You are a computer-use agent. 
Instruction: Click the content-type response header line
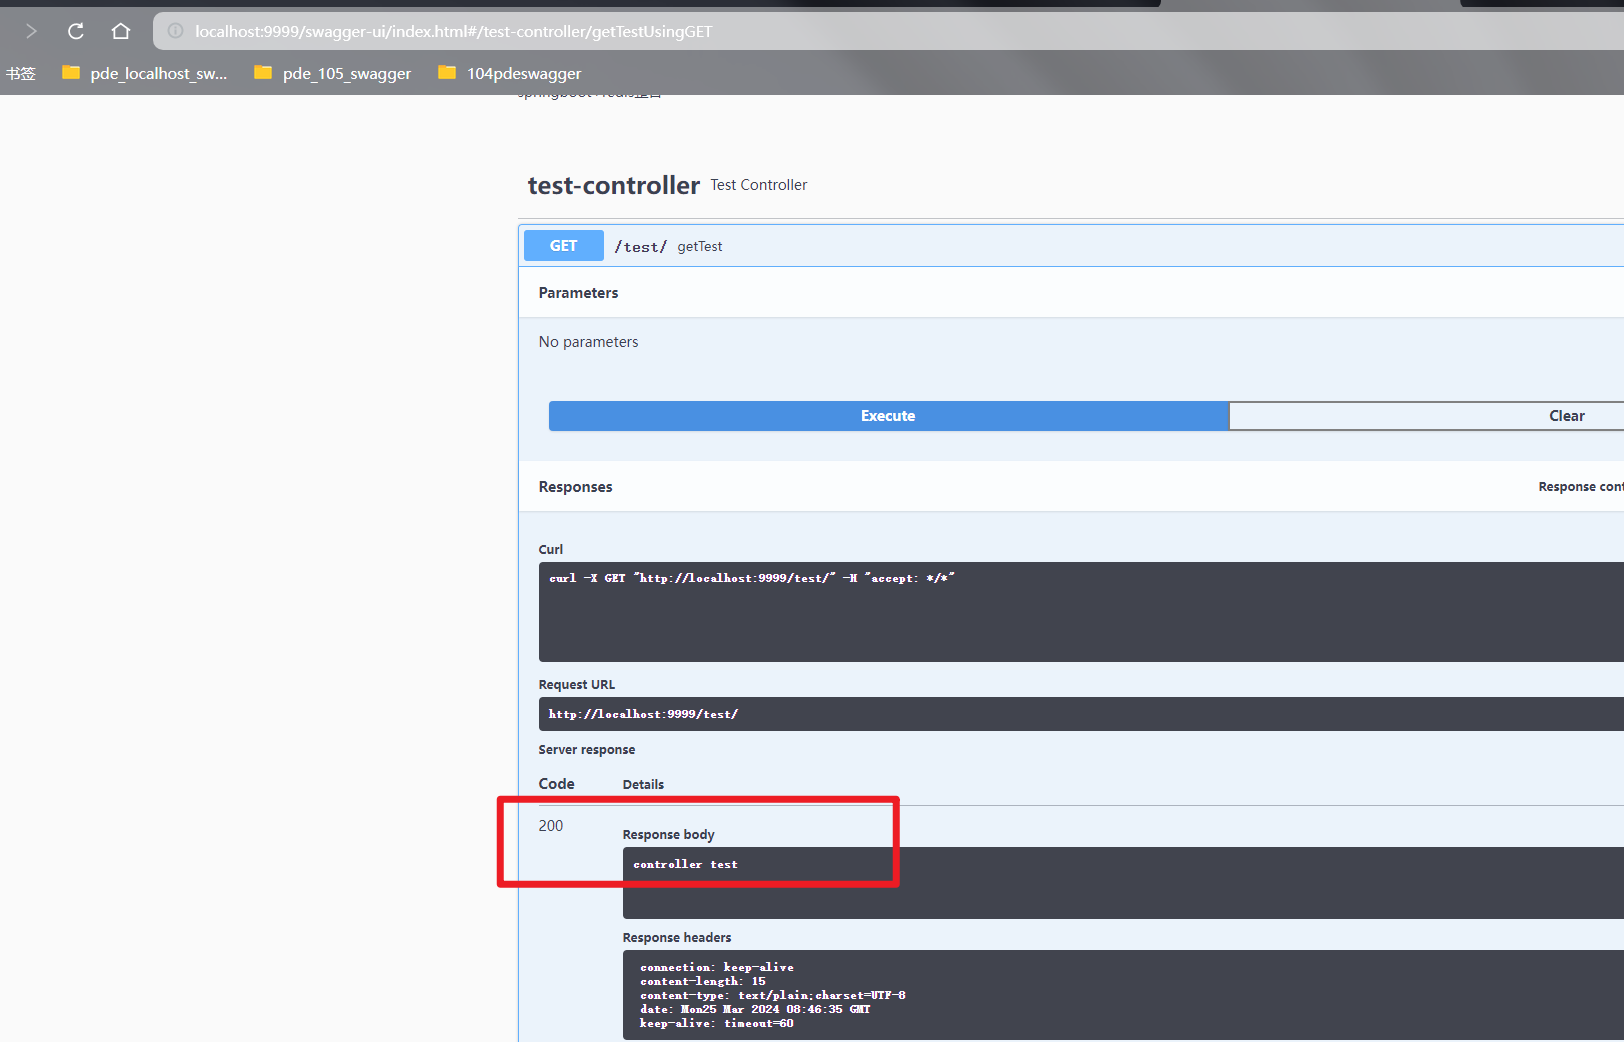tap(773, 995)
